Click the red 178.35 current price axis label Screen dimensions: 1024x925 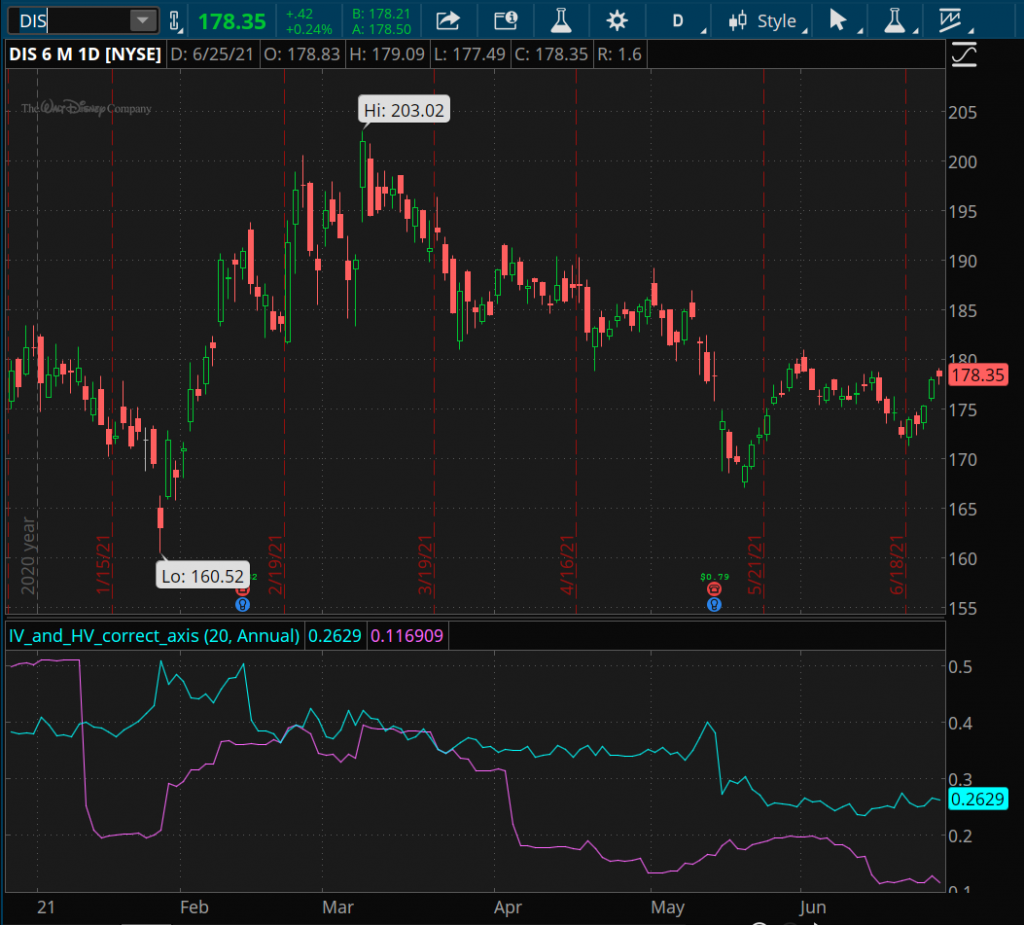point(977,375)
